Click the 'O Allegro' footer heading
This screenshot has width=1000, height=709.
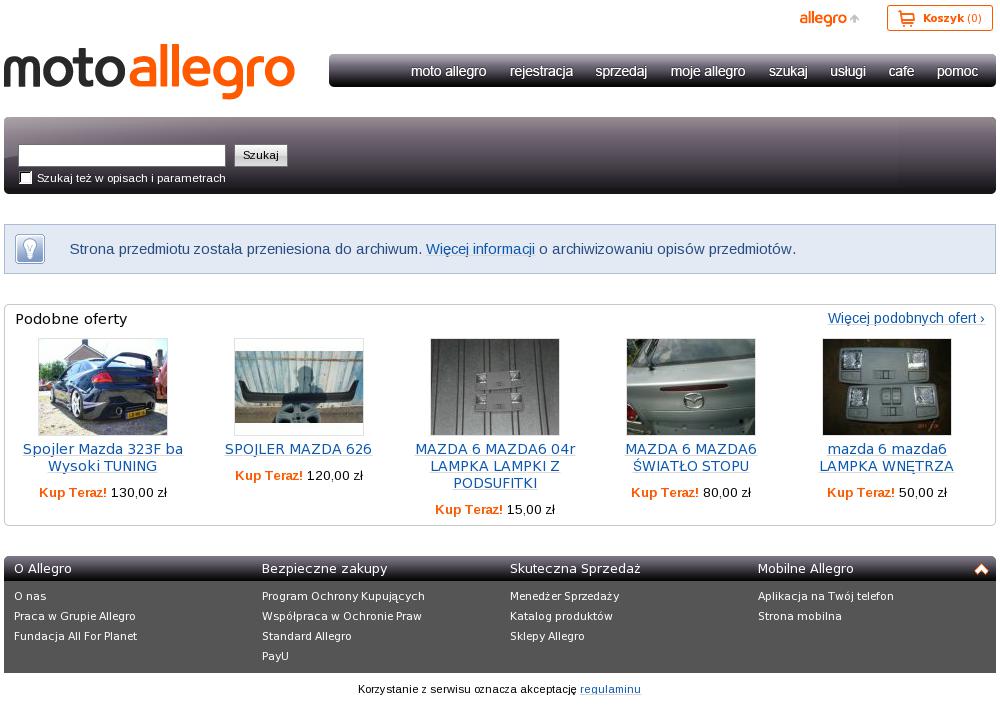tap(43, 569)
